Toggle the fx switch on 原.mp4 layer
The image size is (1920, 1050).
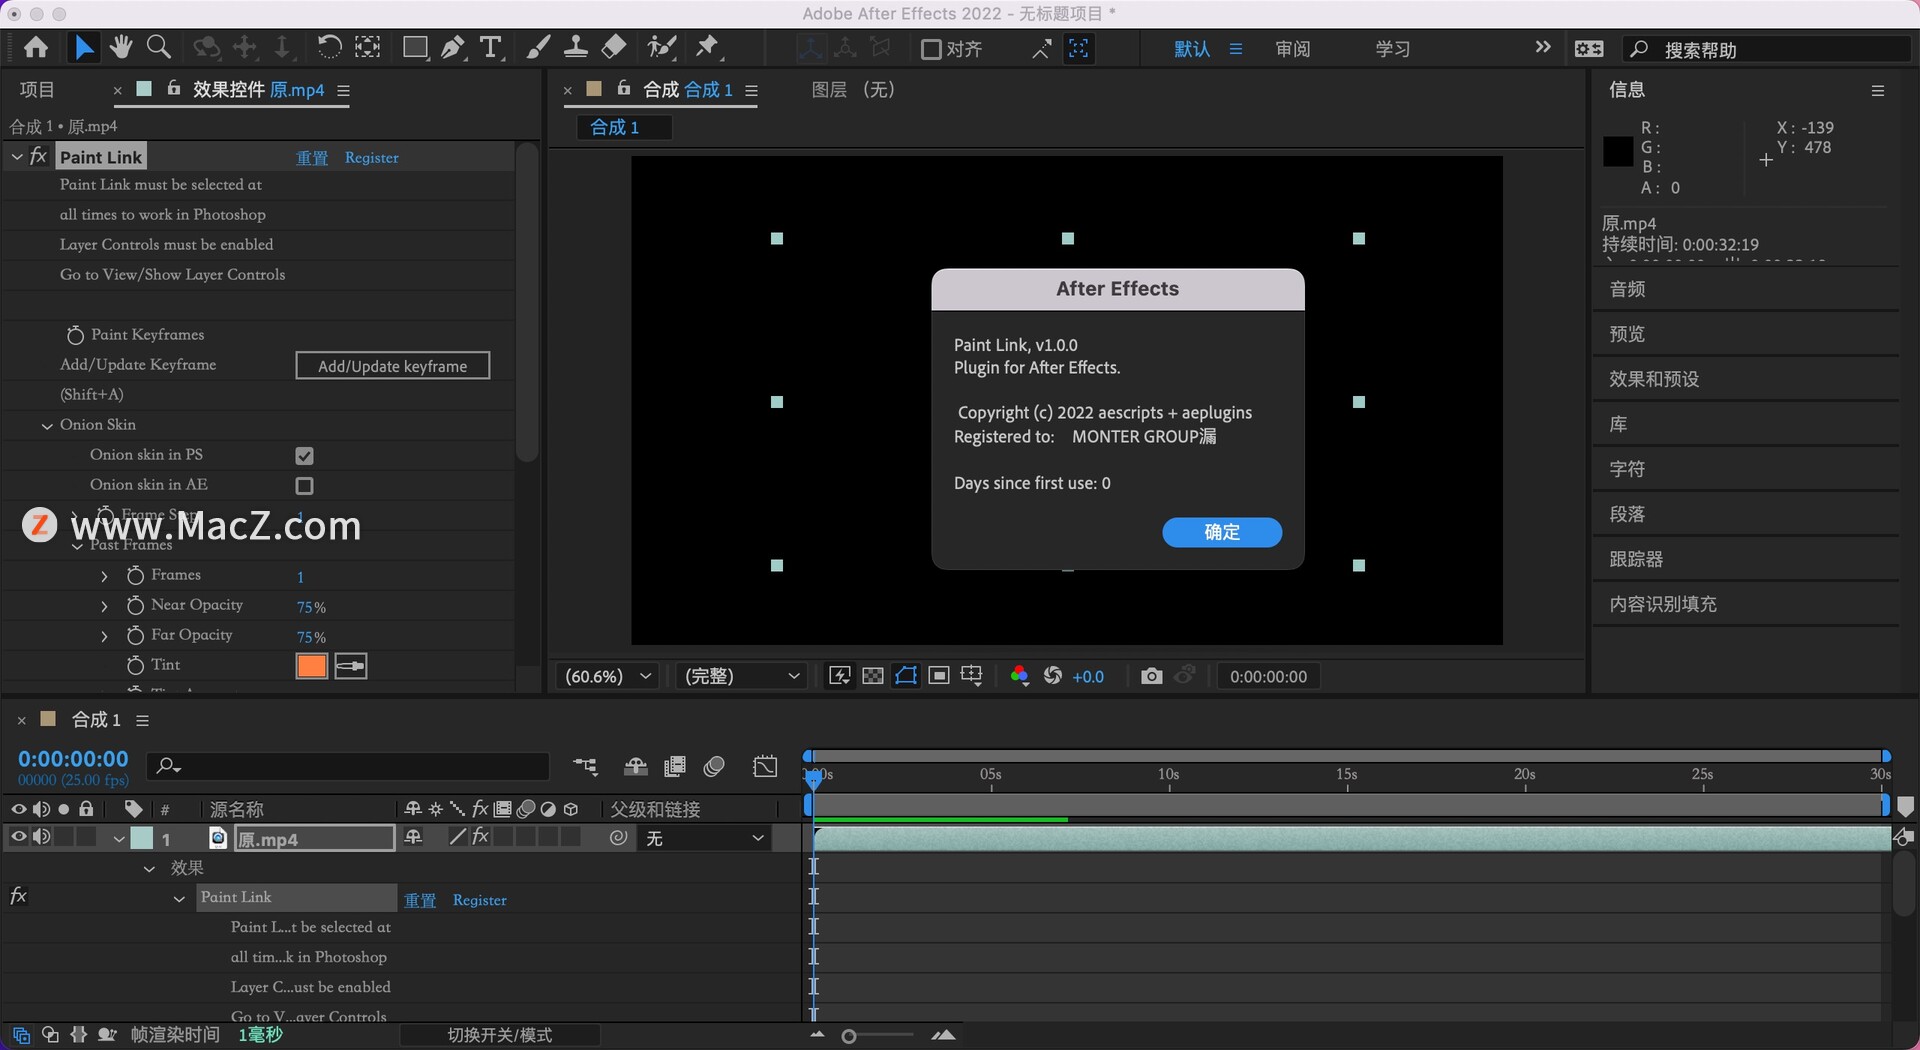[481, 837]
